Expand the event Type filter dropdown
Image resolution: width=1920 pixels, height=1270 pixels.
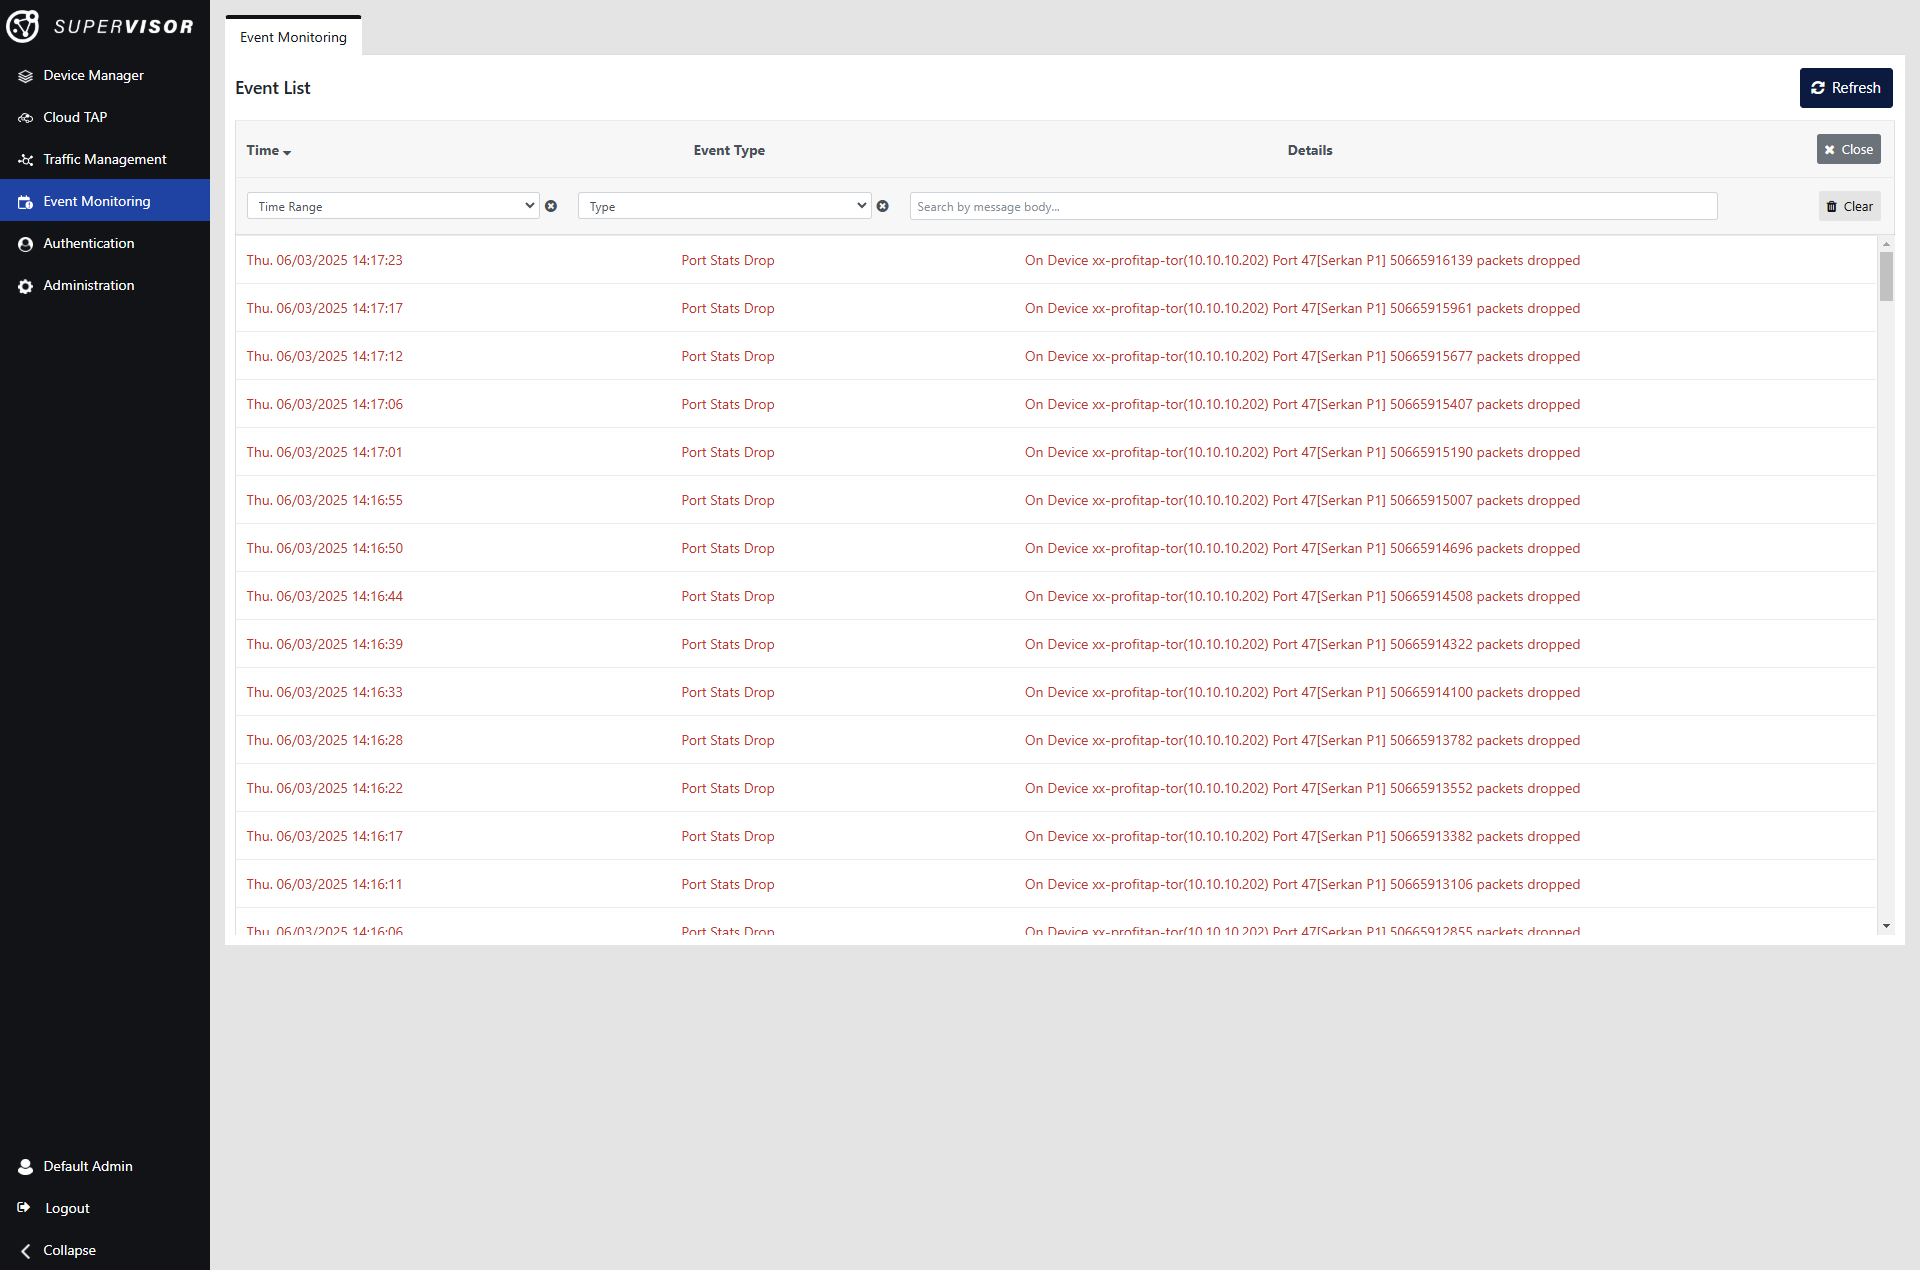pos(724,206)
